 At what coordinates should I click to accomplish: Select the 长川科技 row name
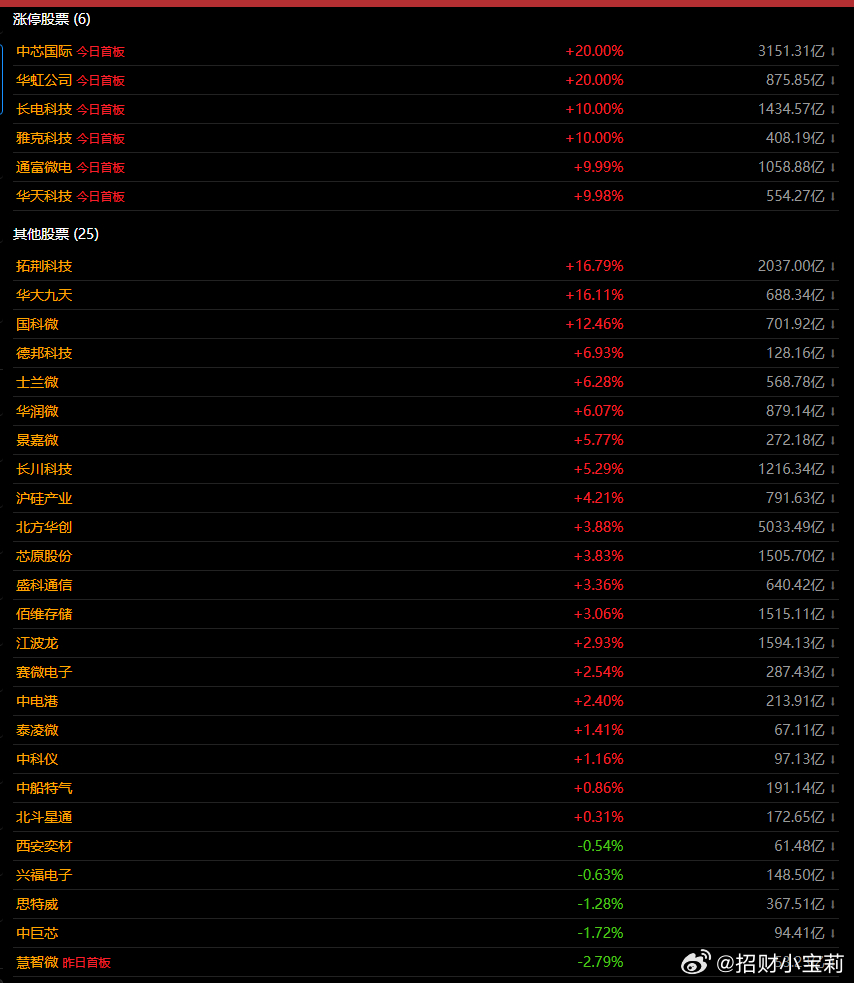pos(44,470)
